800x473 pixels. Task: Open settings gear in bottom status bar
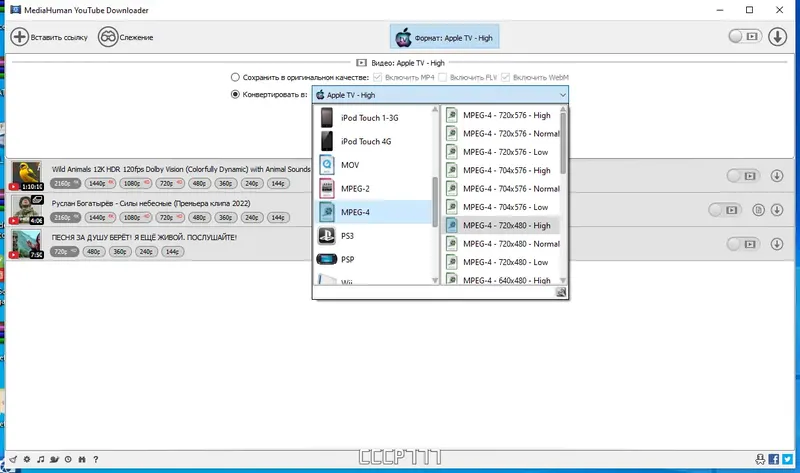click(x=27, y=459)
